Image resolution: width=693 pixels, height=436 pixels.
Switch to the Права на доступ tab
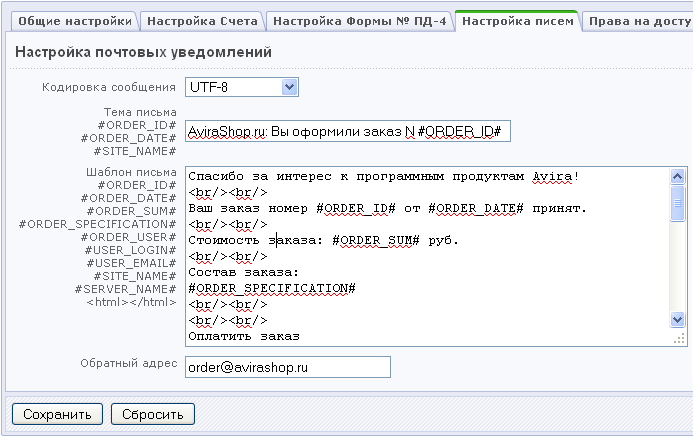637,21
